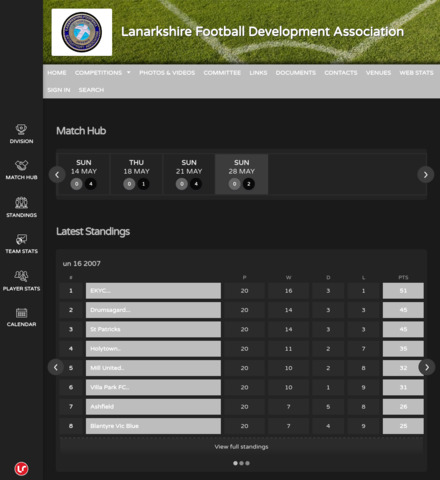
Task: Open the Drumsagard team row
Action: click(153, 310)
